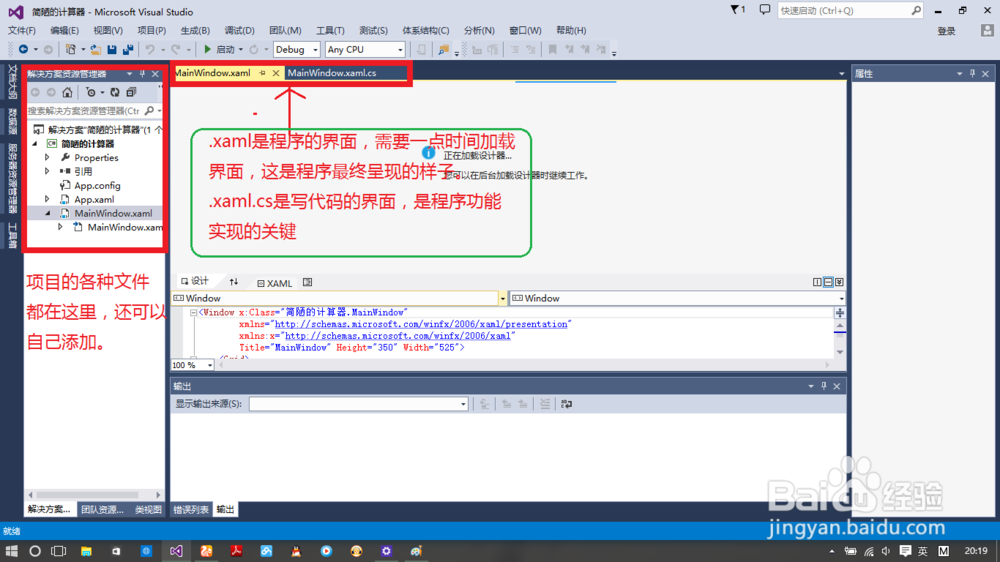
Task: Open the feedback speech bubble icon
Action: 765,10
